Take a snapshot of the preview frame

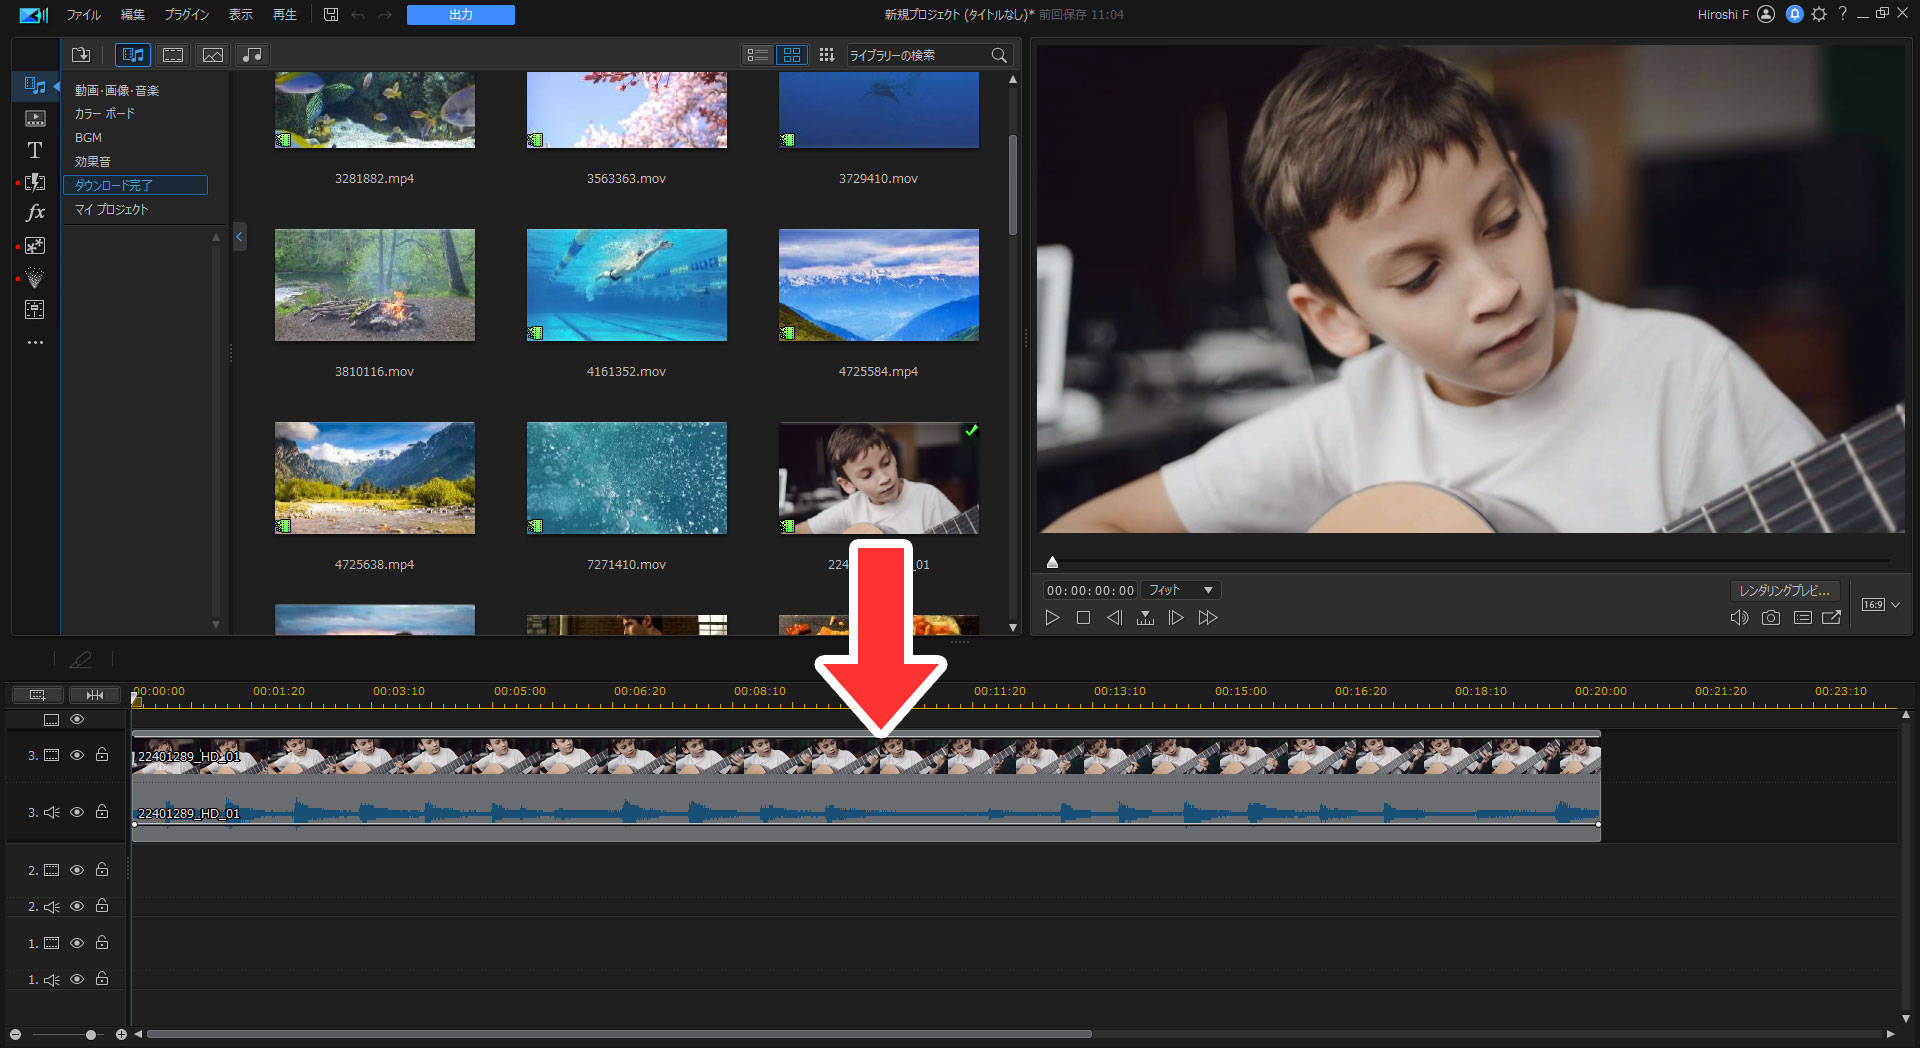(1771, 618)
